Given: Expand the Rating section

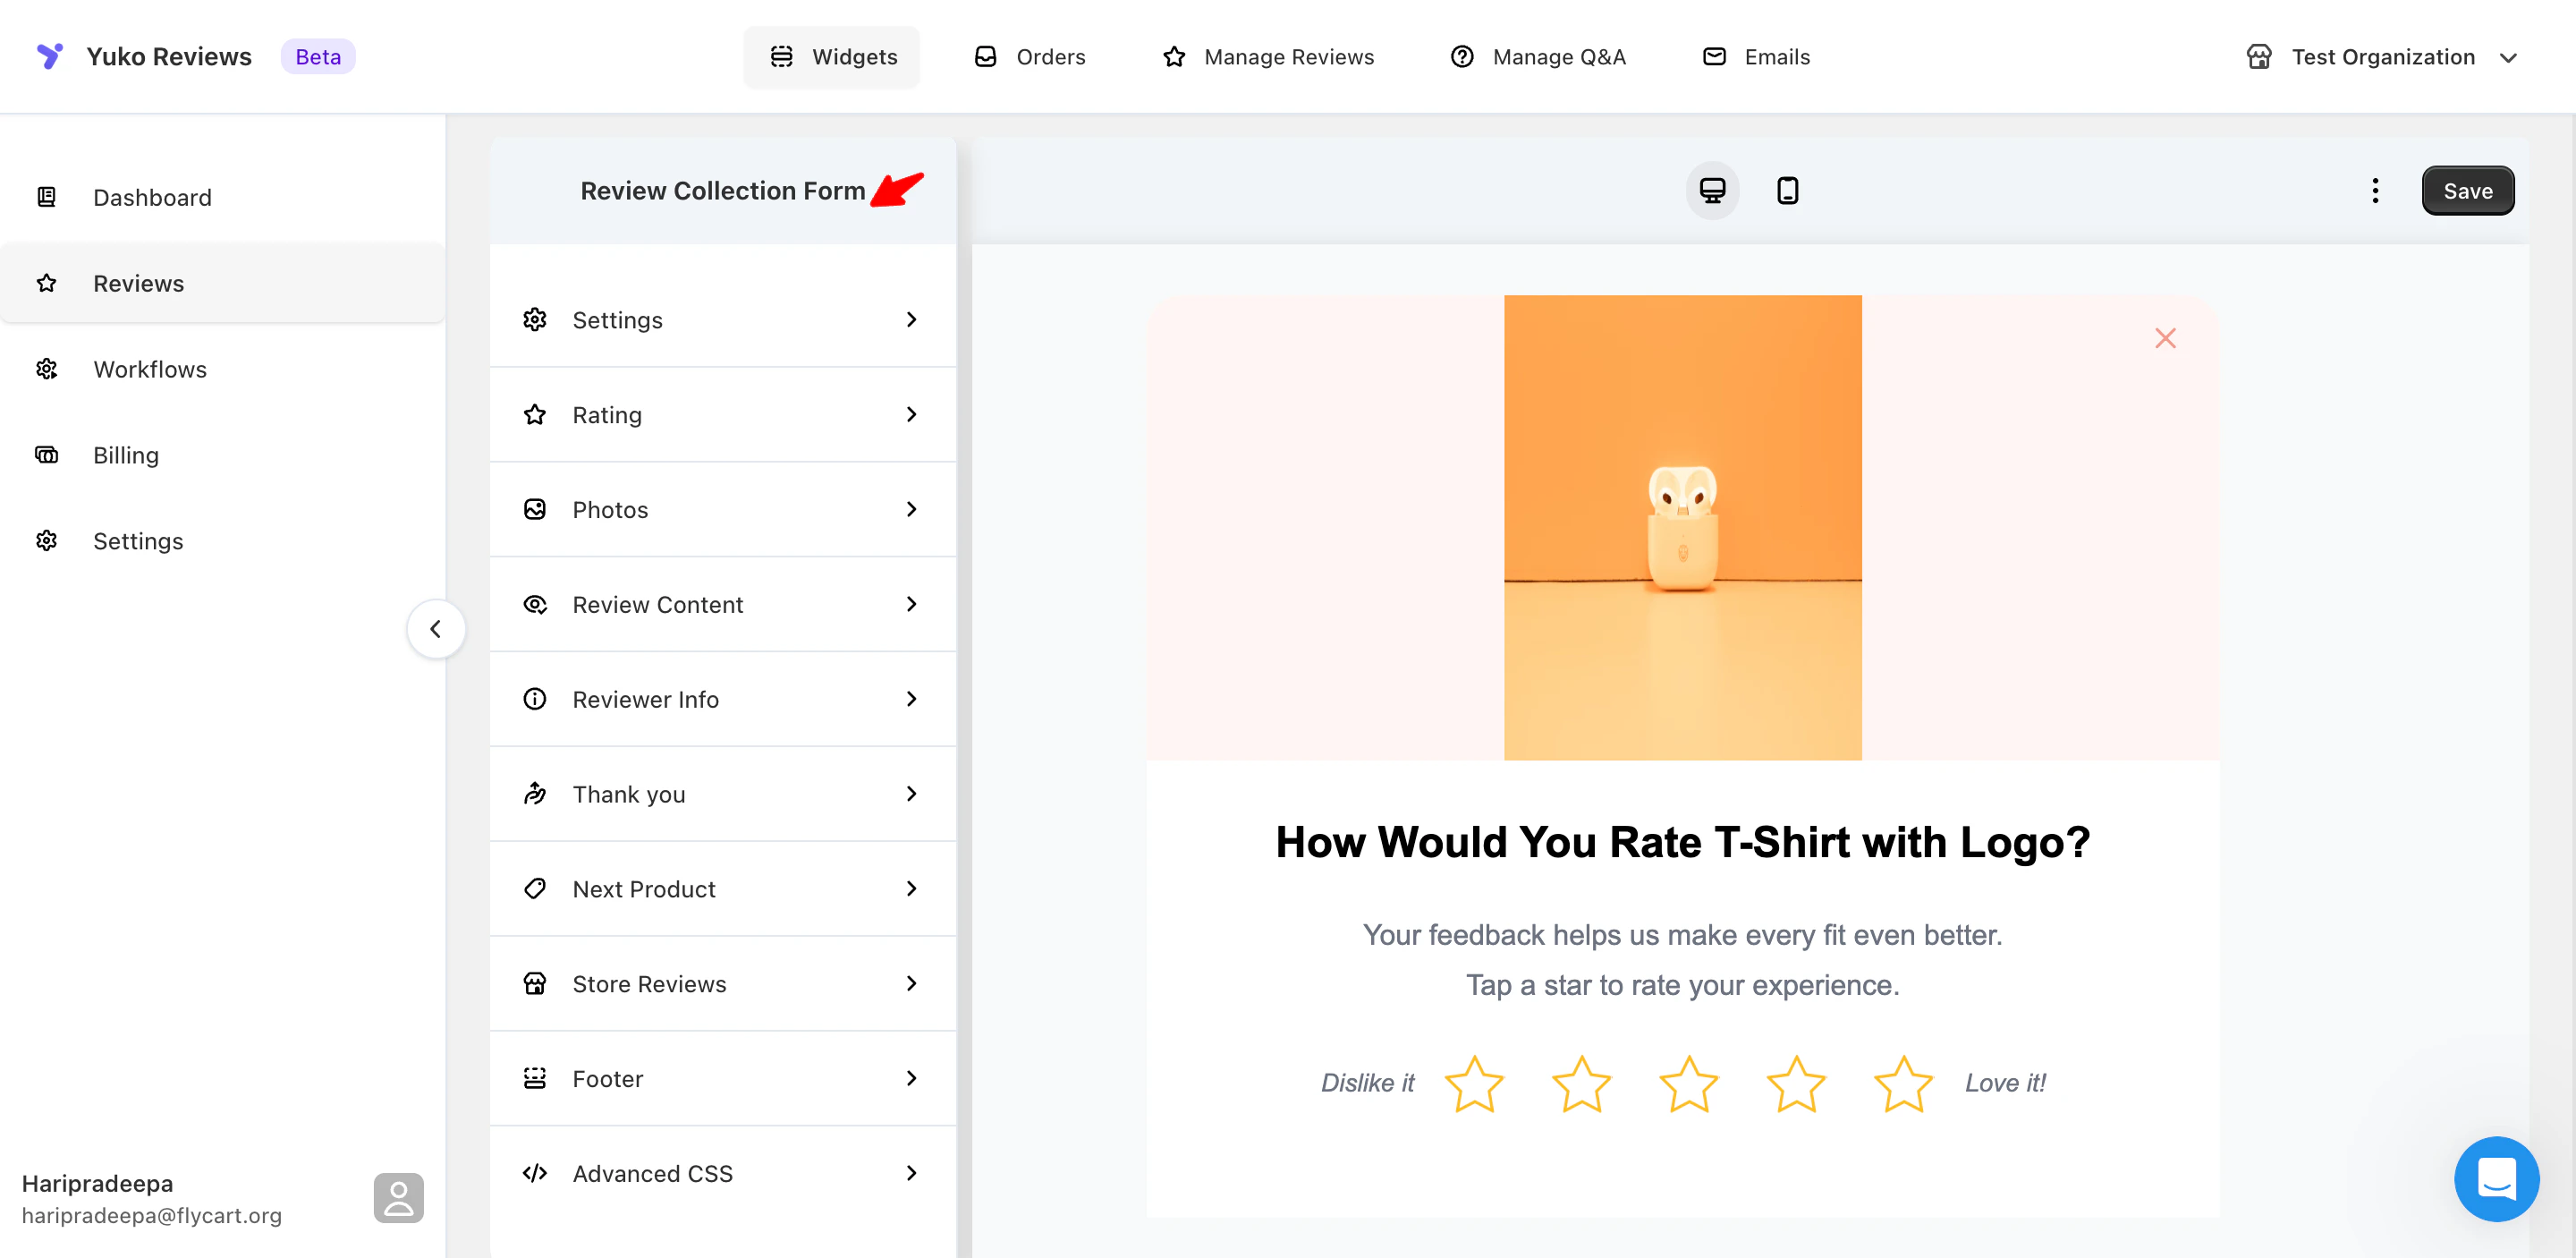Looking at the screenshot, I should pyautogui.click(x=722, y=414).
